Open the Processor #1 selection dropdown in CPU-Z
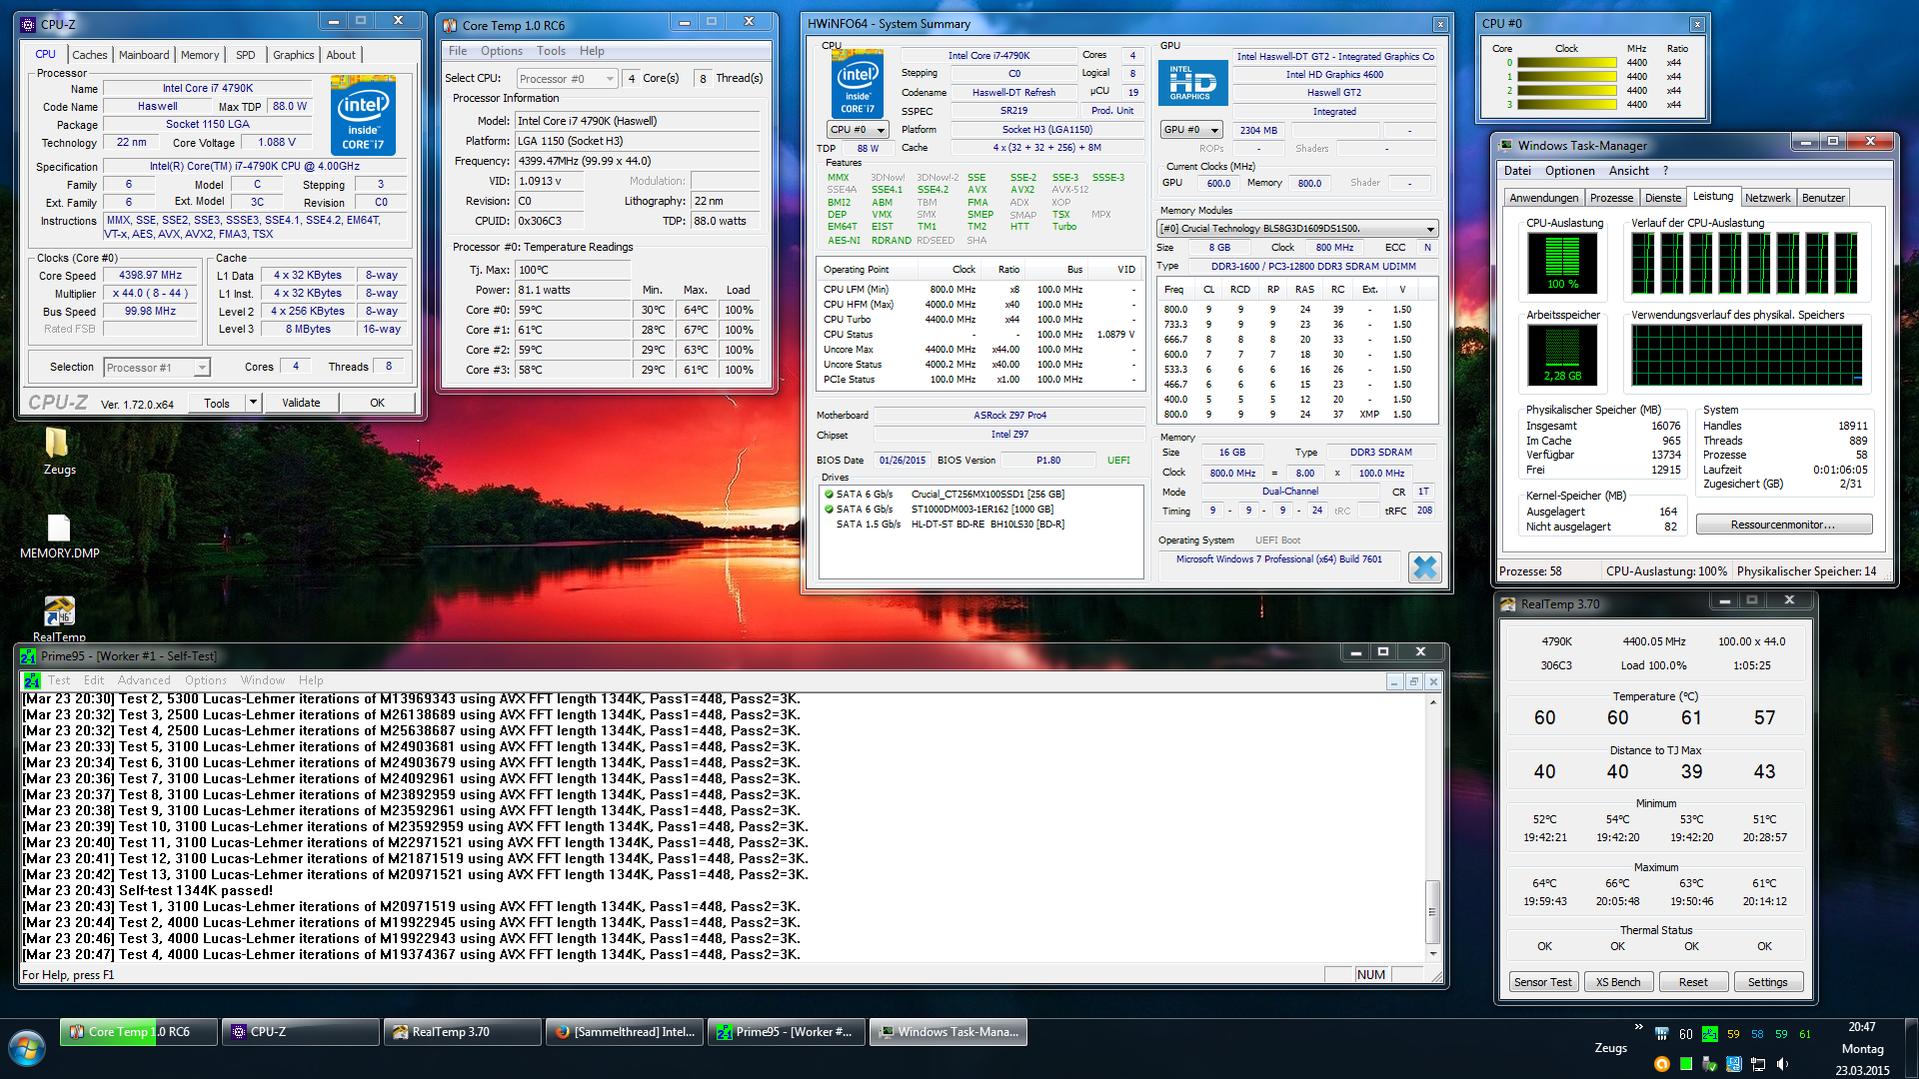Image resolution: width=1919 pixels, height=1079 pixels. (156, 367)
